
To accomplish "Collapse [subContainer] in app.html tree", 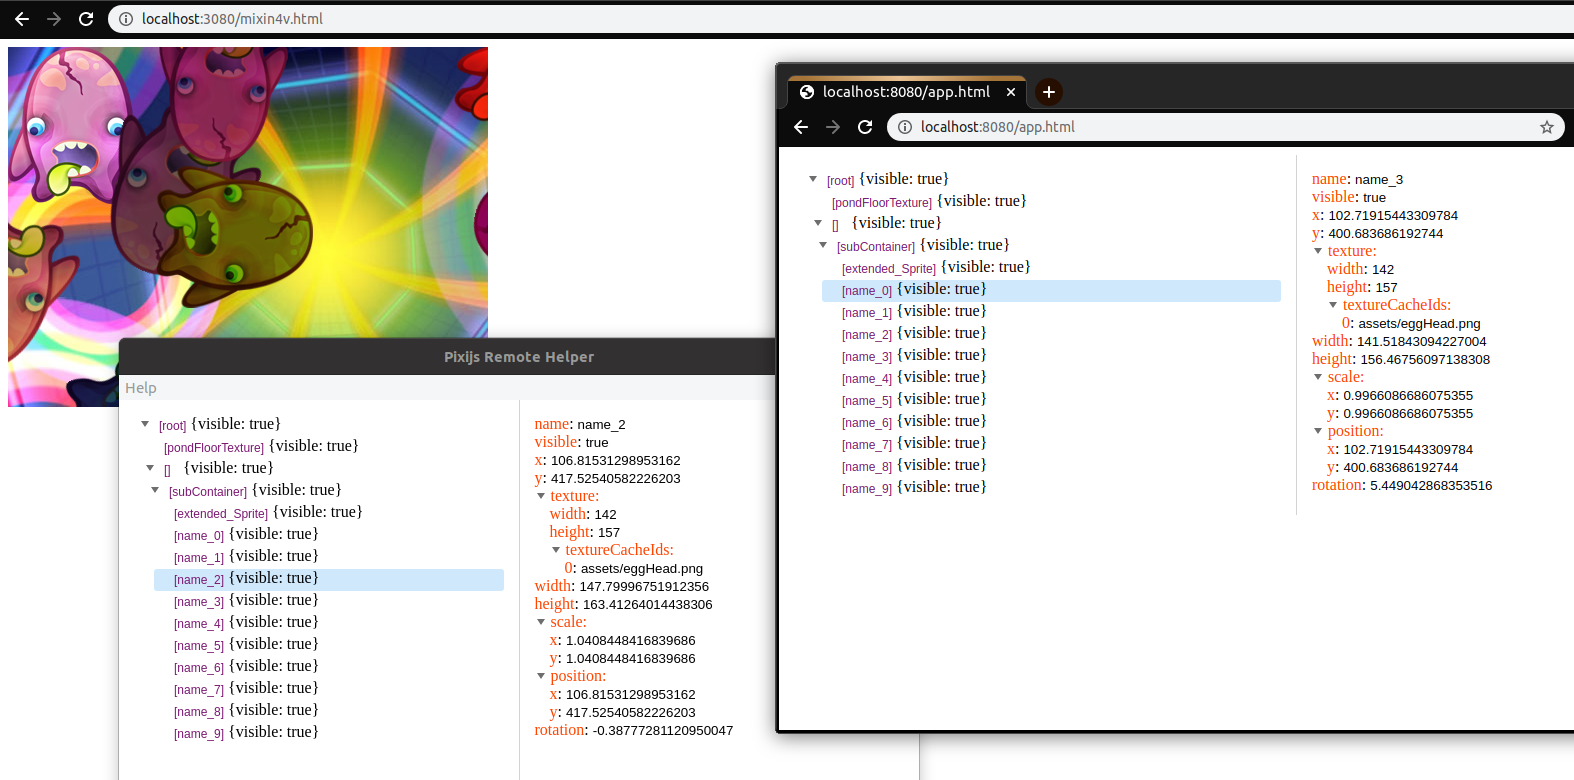I will [x=823, y=245].
